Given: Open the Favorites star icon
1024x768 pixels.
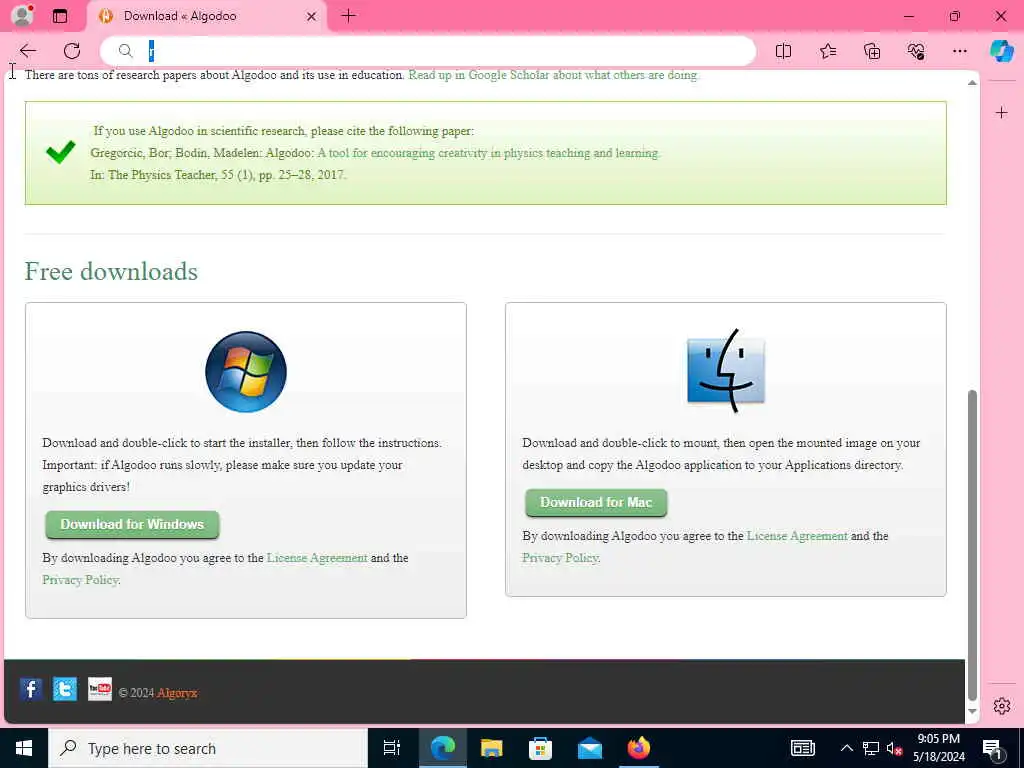Looking at the screenshot, I should point(827,51).
